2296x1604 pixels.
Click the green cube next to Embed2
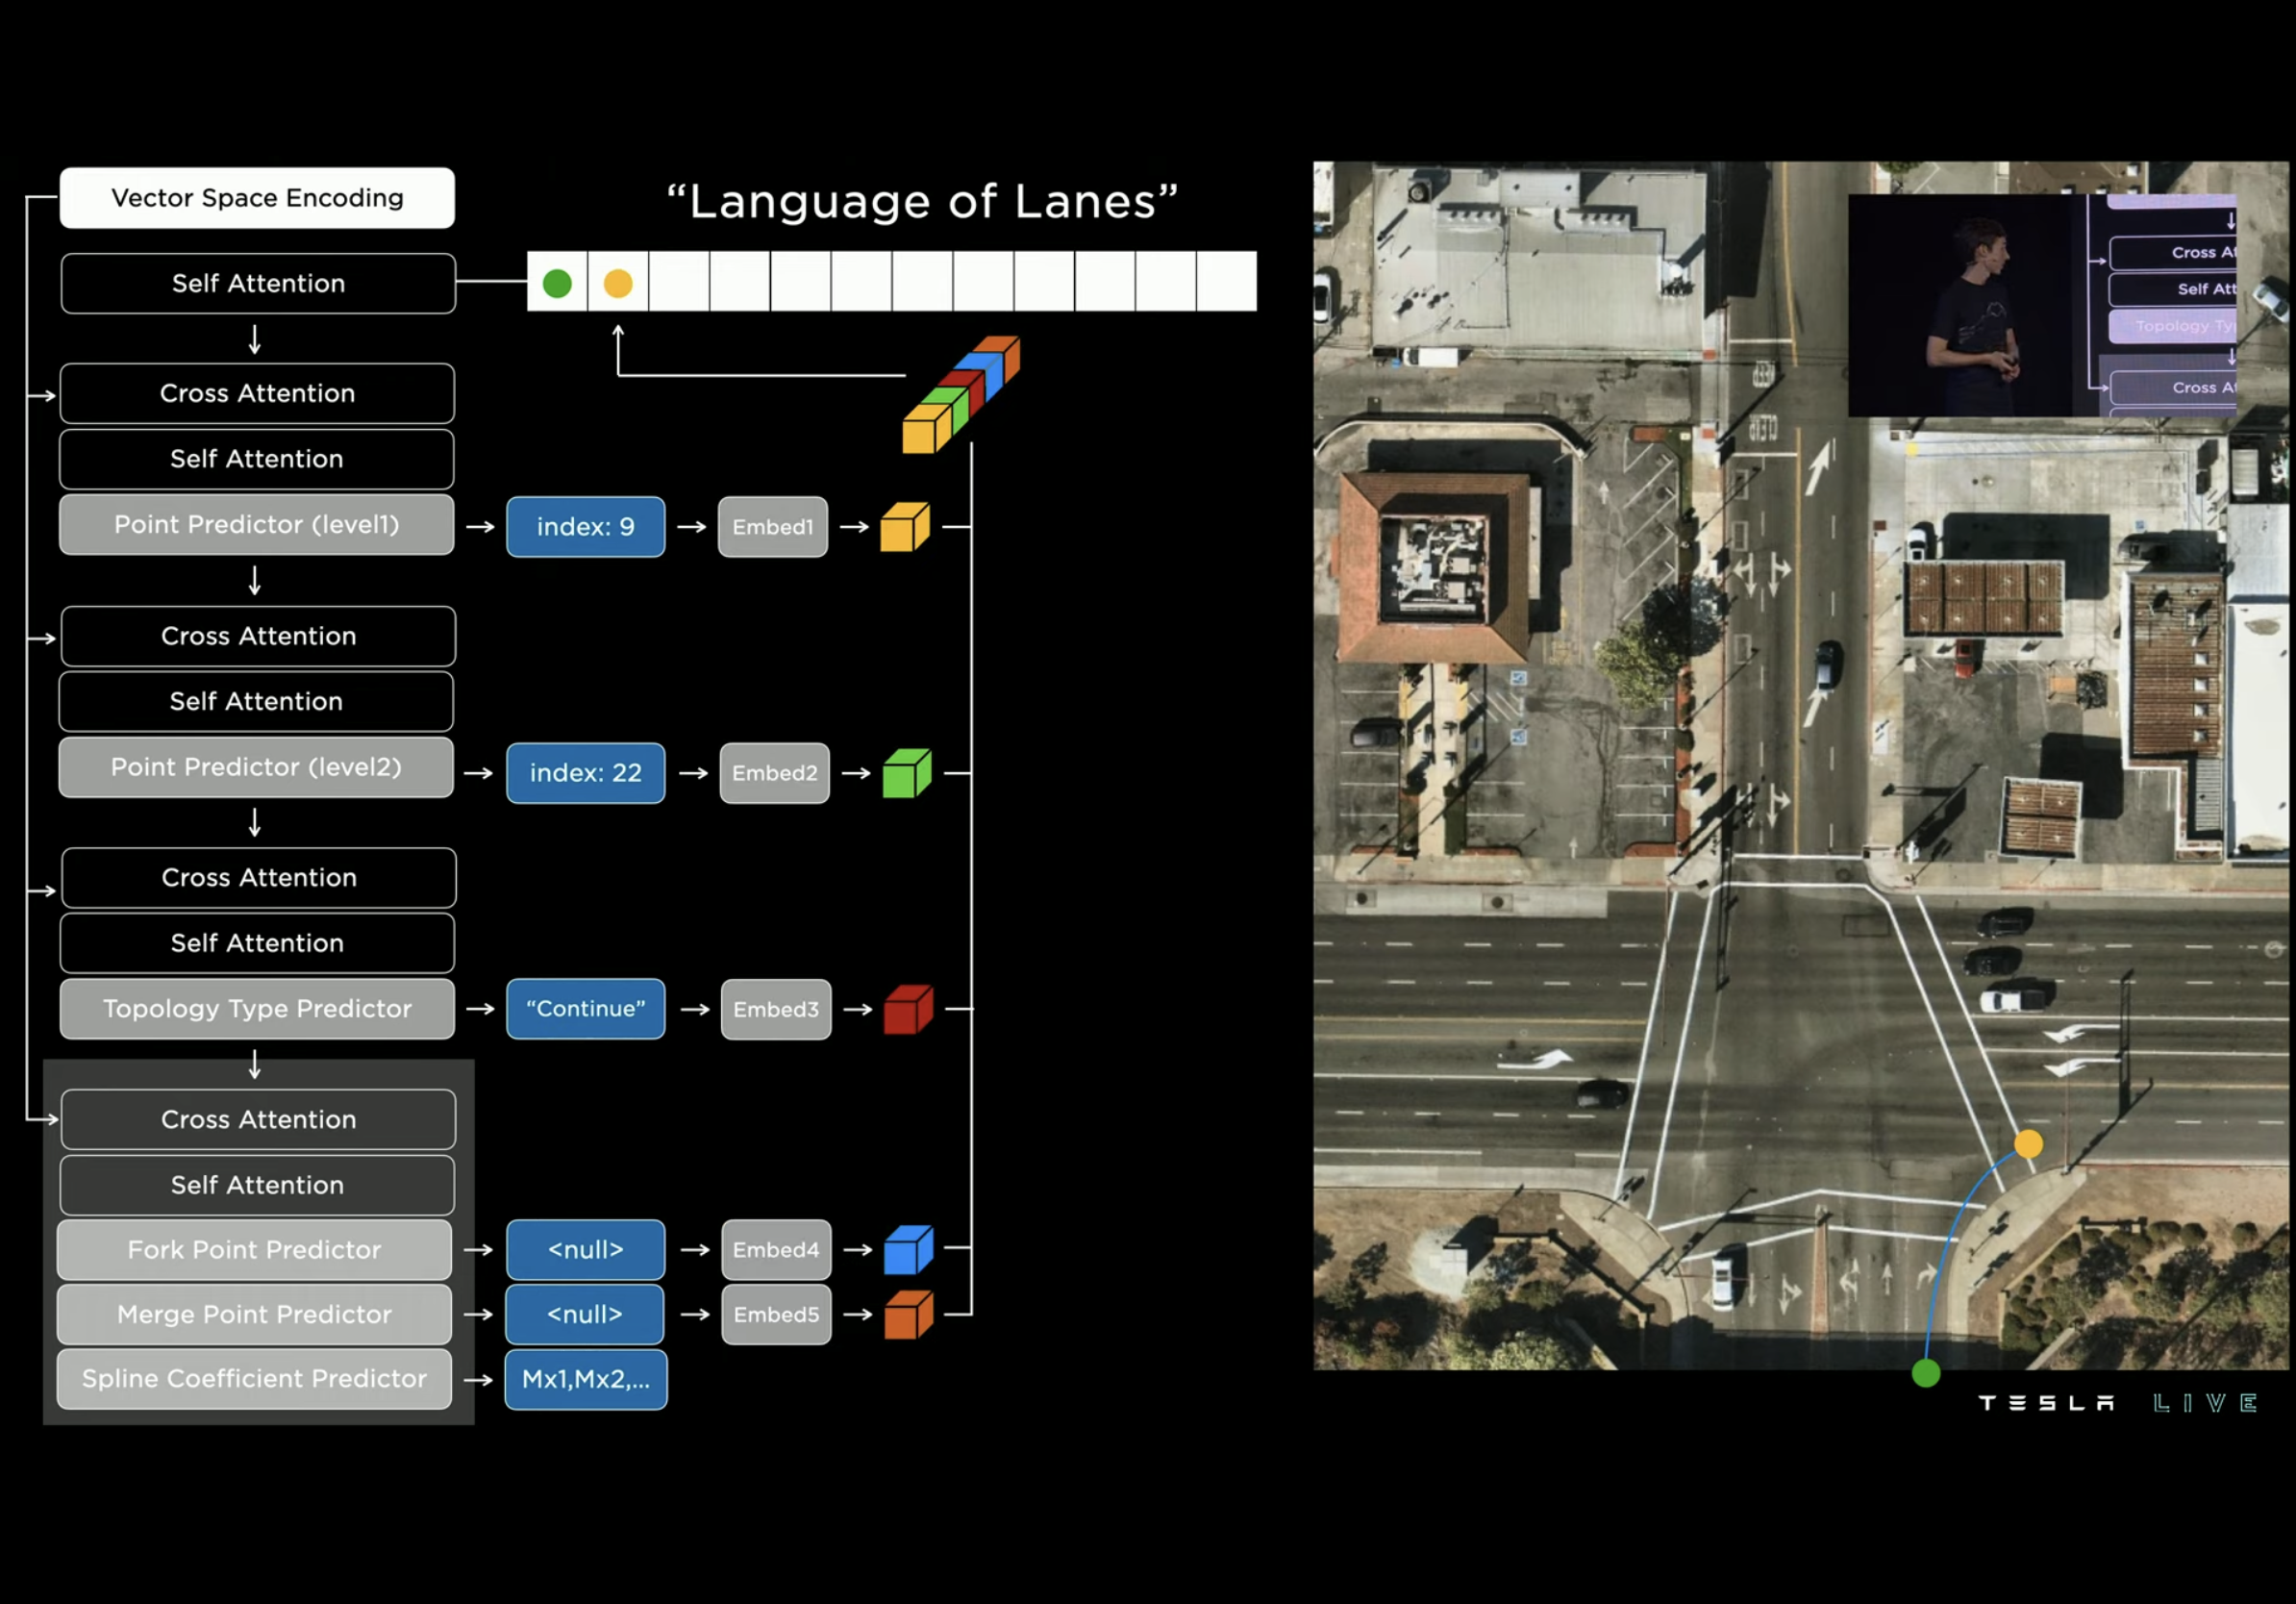click(906, 774)
